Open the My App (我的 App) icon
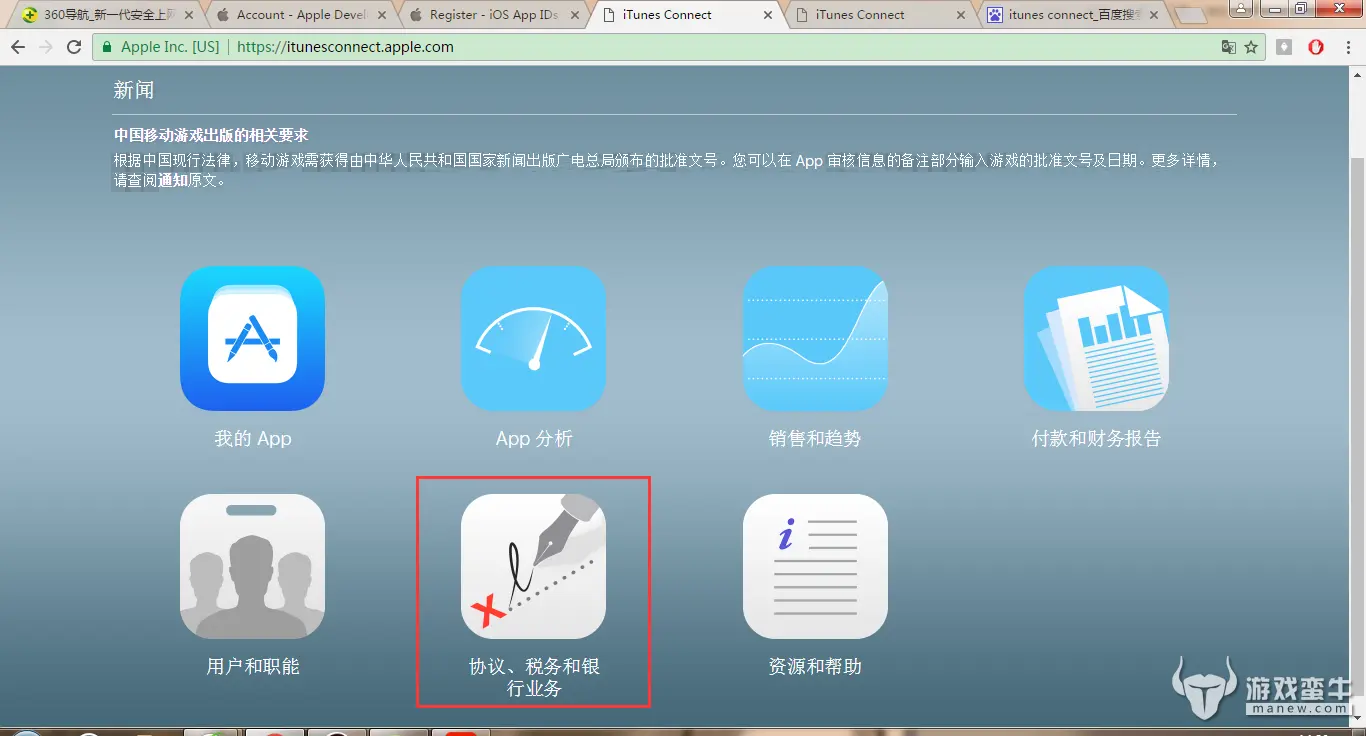 (252, 338)
